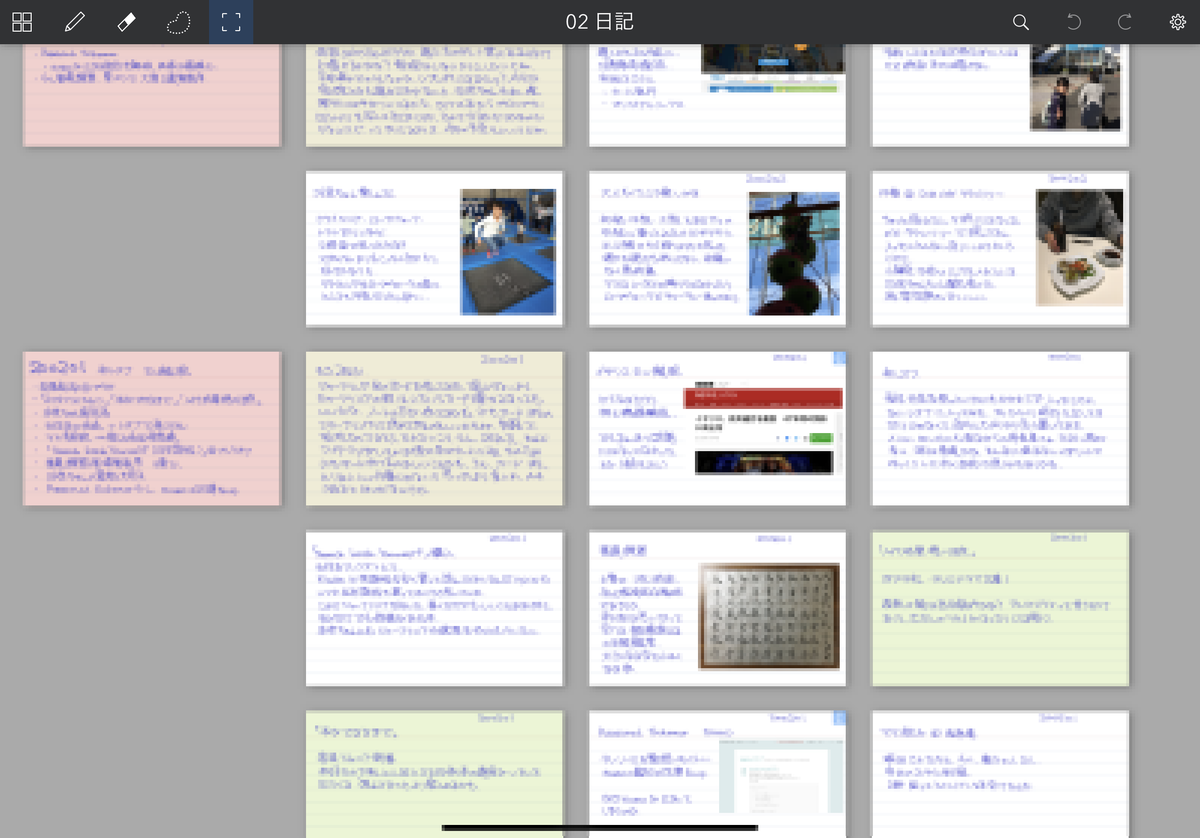The width and height of the screenshot is (1200, 838).
Task: Select the yellow-green note titled 'いつもの扉'
Action: tap(1000, 607)
